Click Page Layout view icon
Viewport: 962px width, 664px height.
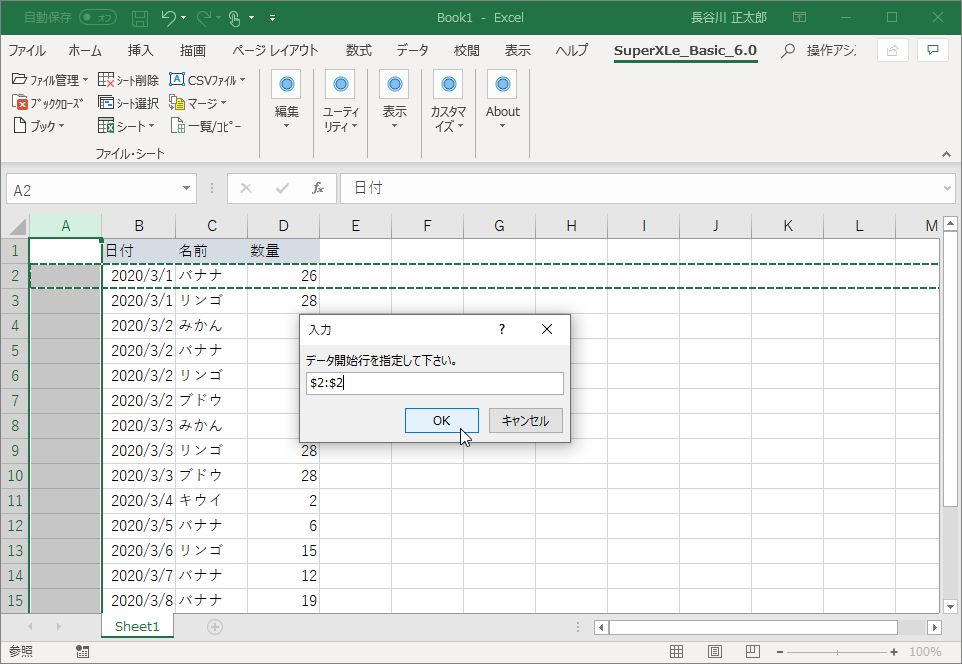[714, 652]
